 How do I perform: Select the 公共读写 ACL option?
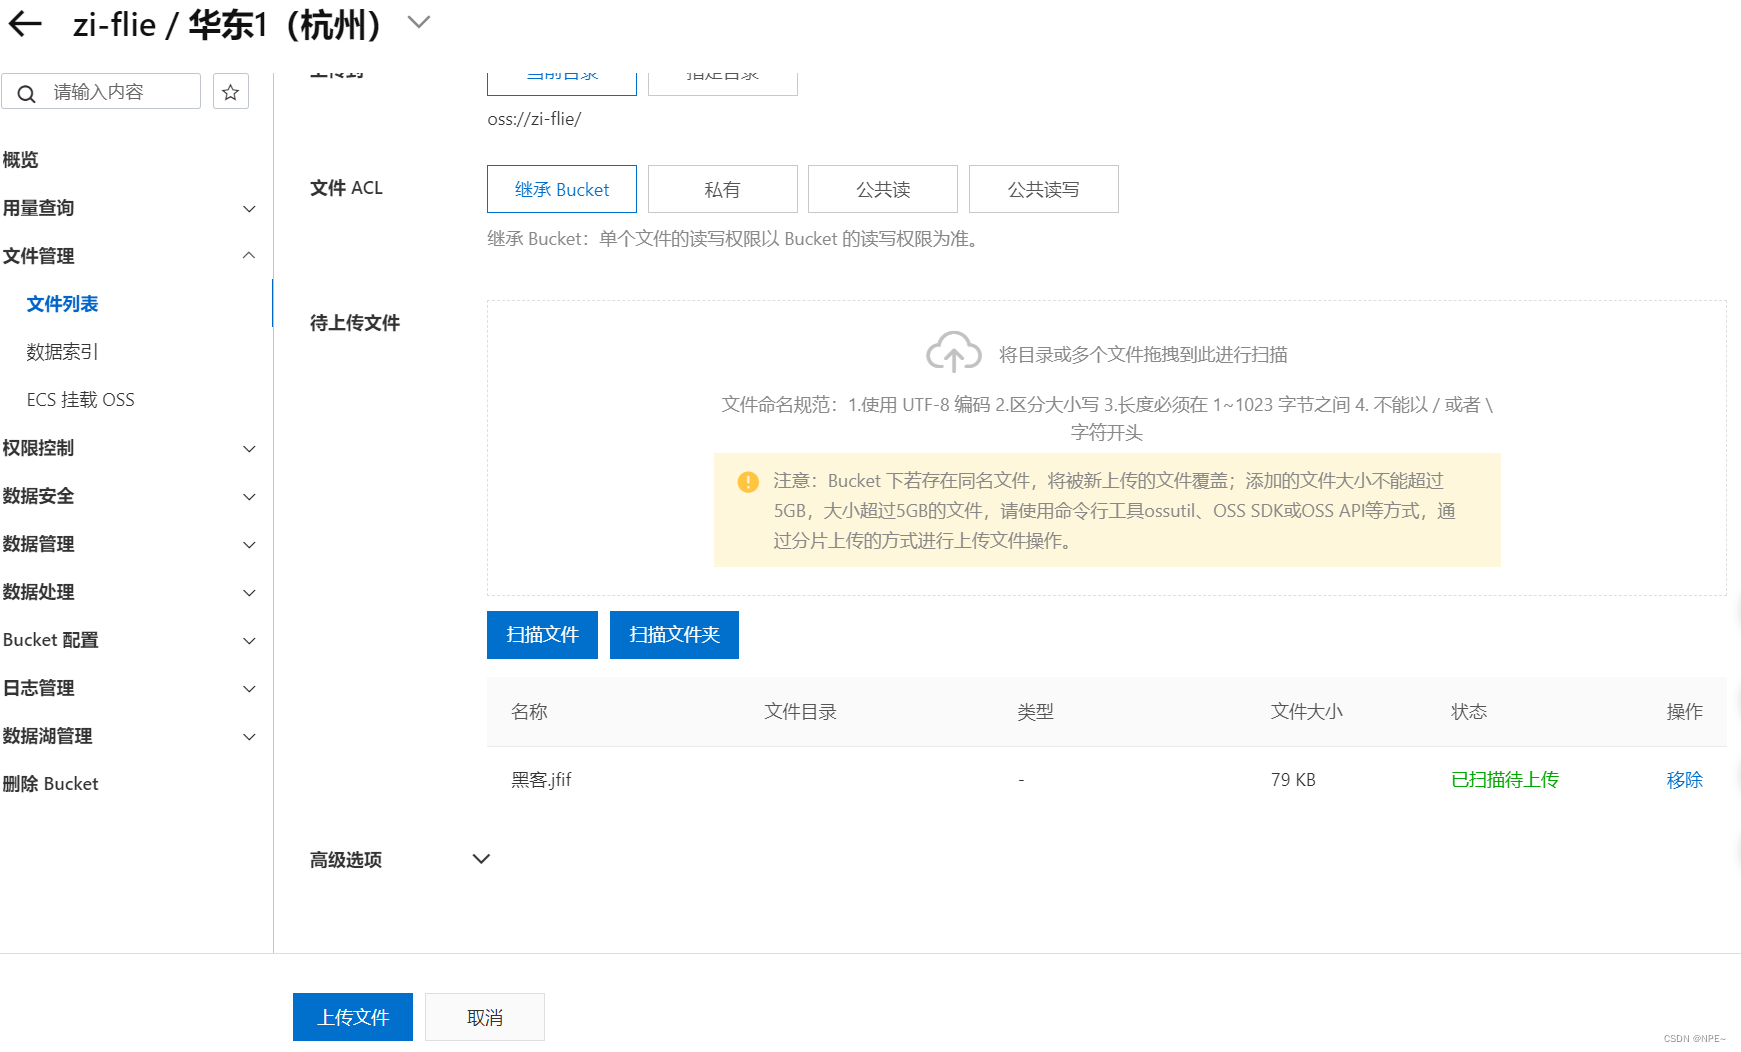[1044, 189]
